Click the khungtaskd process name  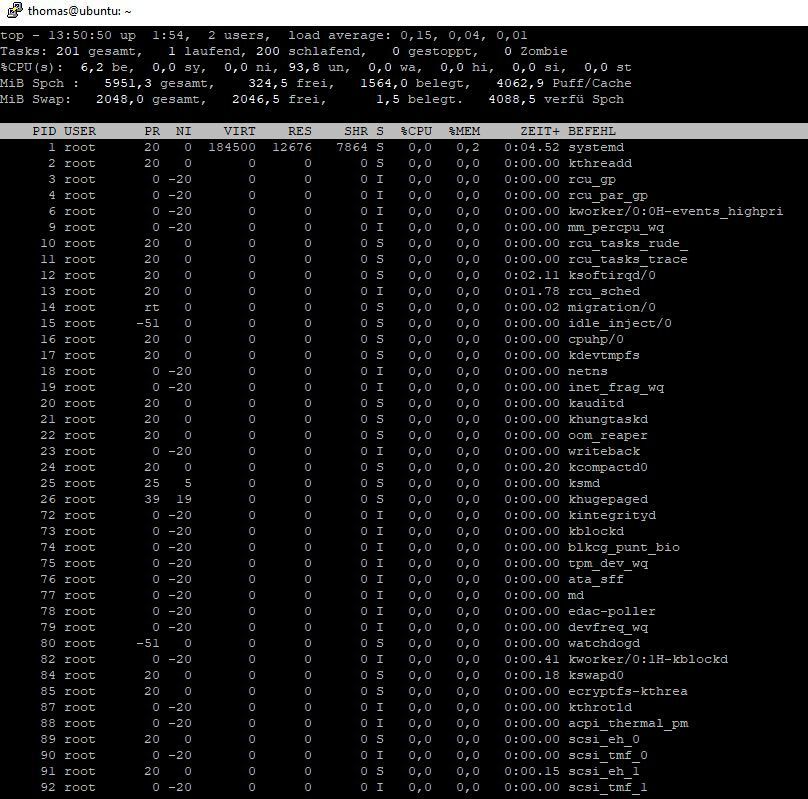(x=608, y=419)
